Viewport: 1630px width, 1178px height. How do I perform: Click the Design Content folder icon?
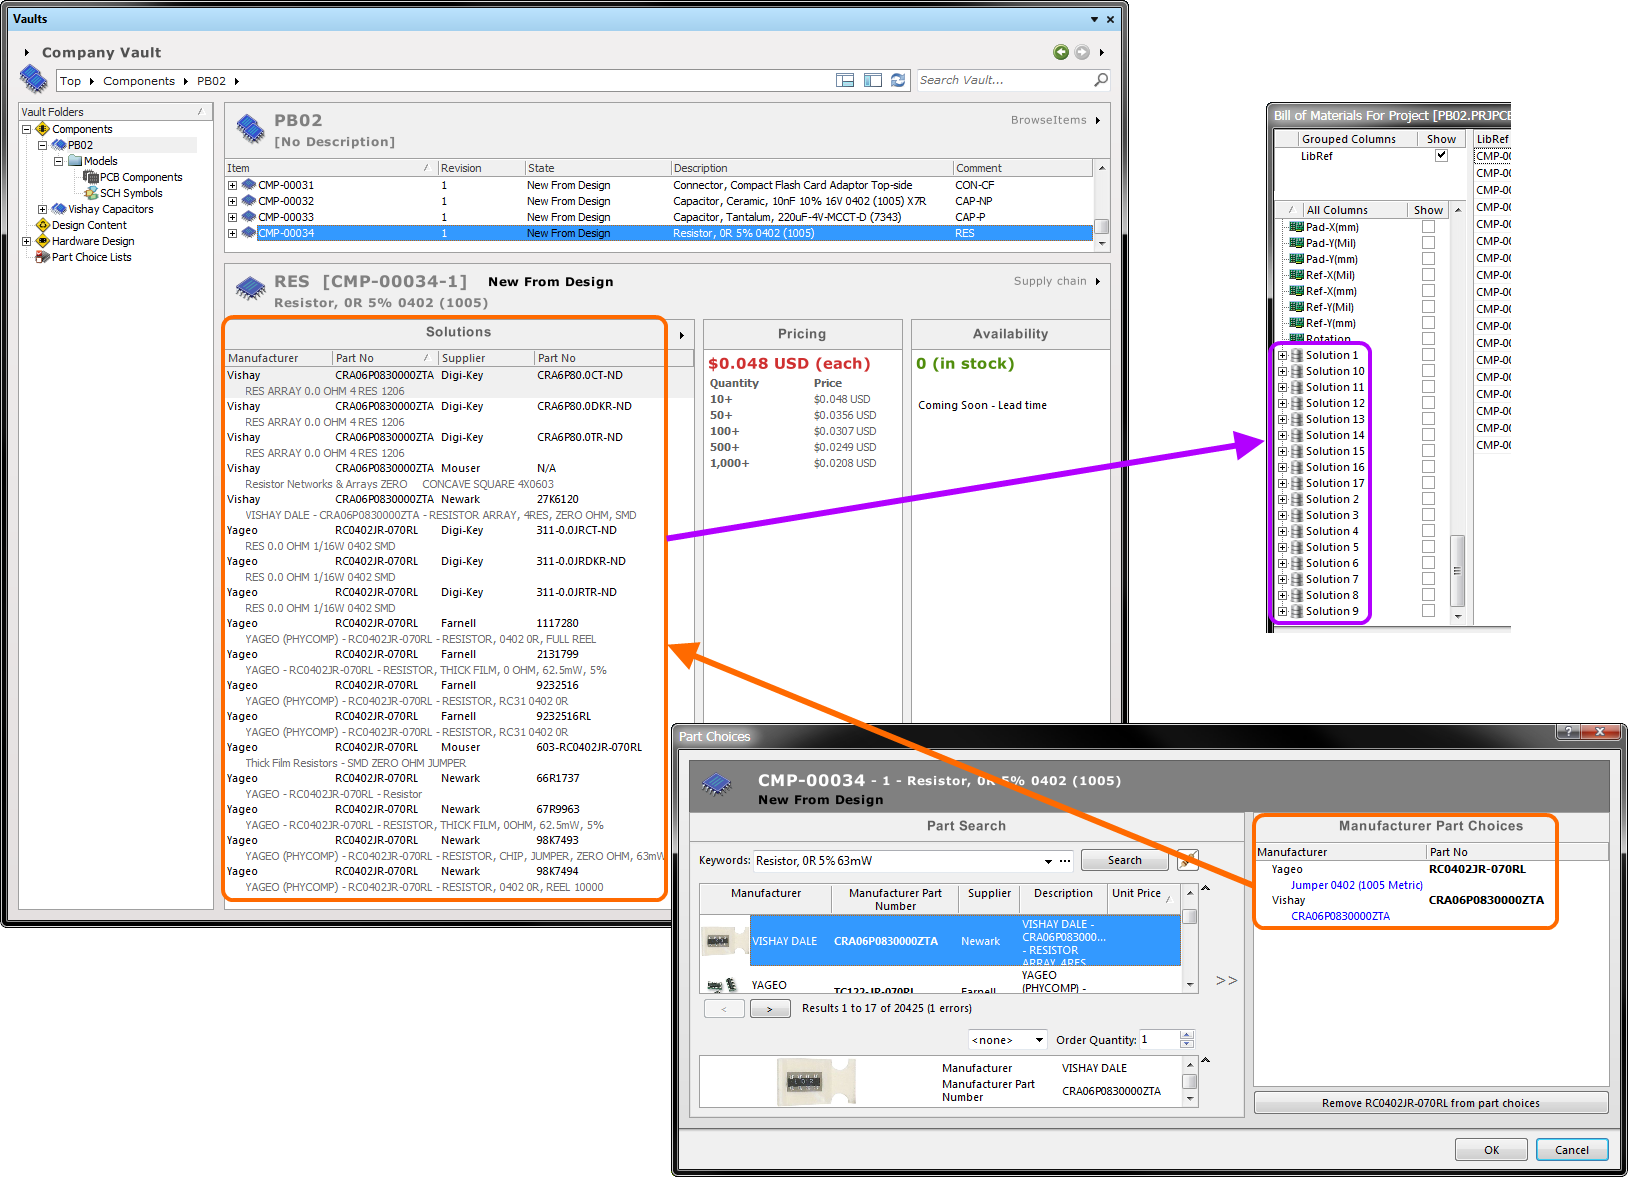click(43, 225)
